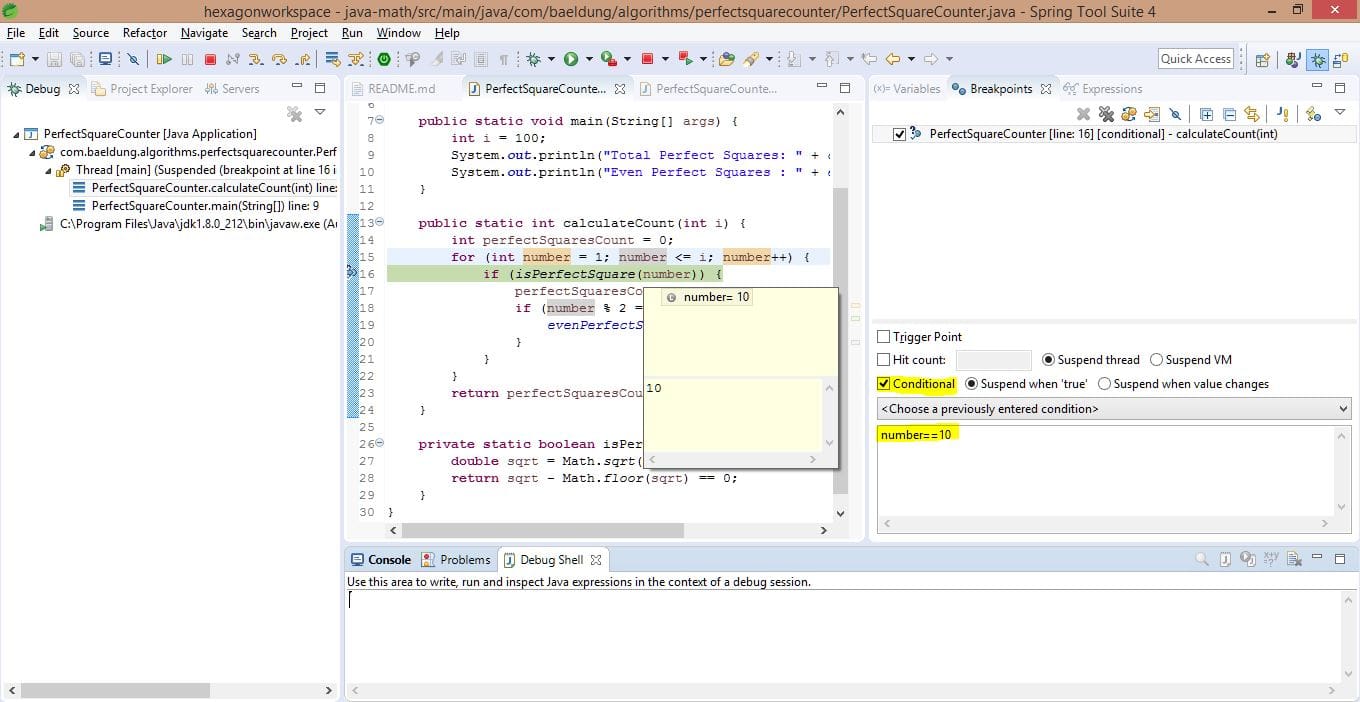Select the Suspend VM radio button
The width and height of the screenshot is (1360, 702).
(x=1156, y=360)
